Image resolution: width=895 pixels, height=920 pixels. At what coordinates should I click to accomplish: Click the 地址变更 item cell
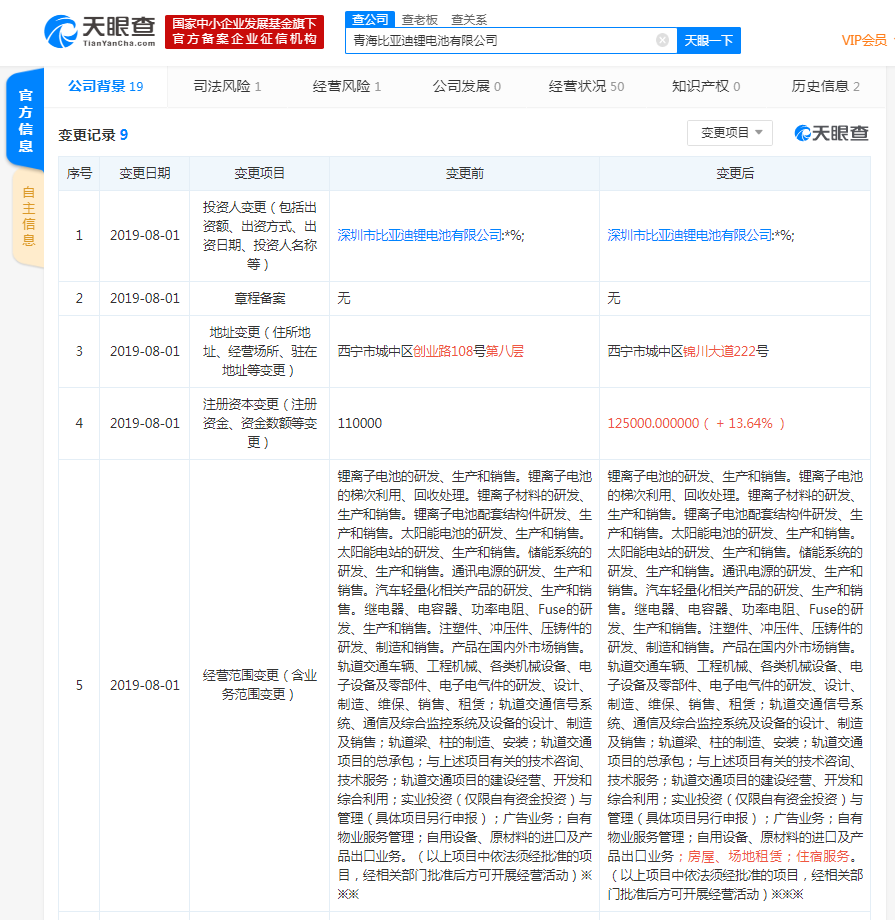pyautogui.click(x=259, y=351)
